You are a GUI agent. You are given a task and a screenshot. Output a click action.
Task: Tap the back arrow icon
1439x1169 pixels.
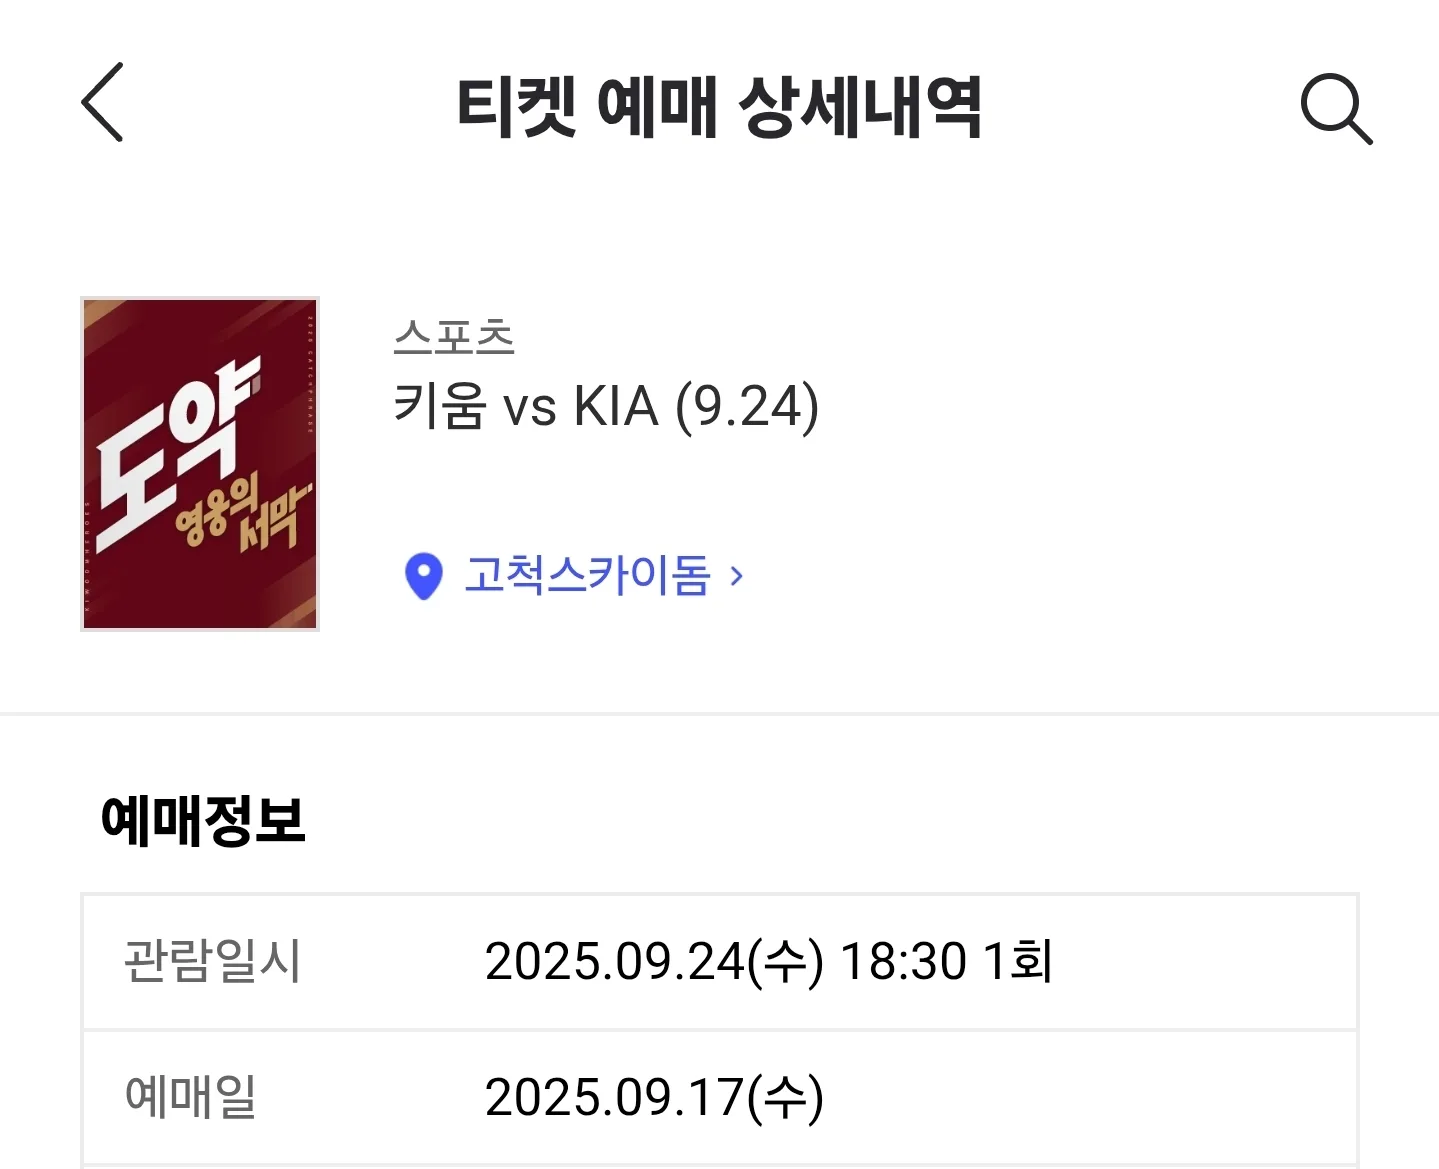(102, 102)
